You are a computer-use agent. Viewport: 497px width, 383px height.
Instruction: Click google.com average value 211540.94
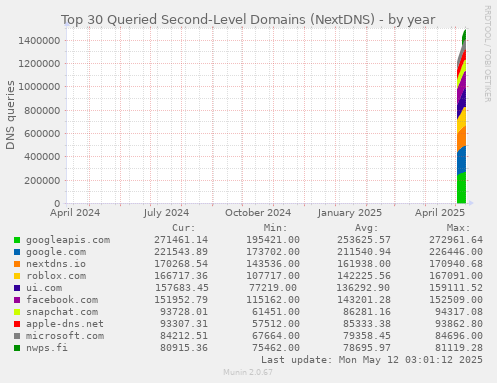[364, 252]
